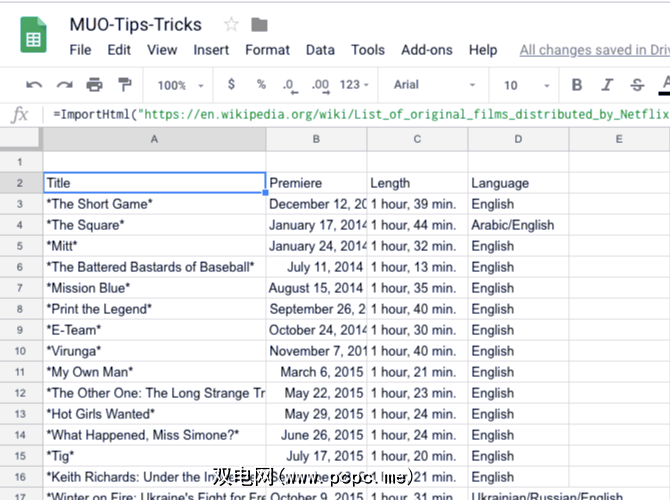Select the Paint format tool
The image size is (670, 500).
pyautogui.click(x=124, y=85)
